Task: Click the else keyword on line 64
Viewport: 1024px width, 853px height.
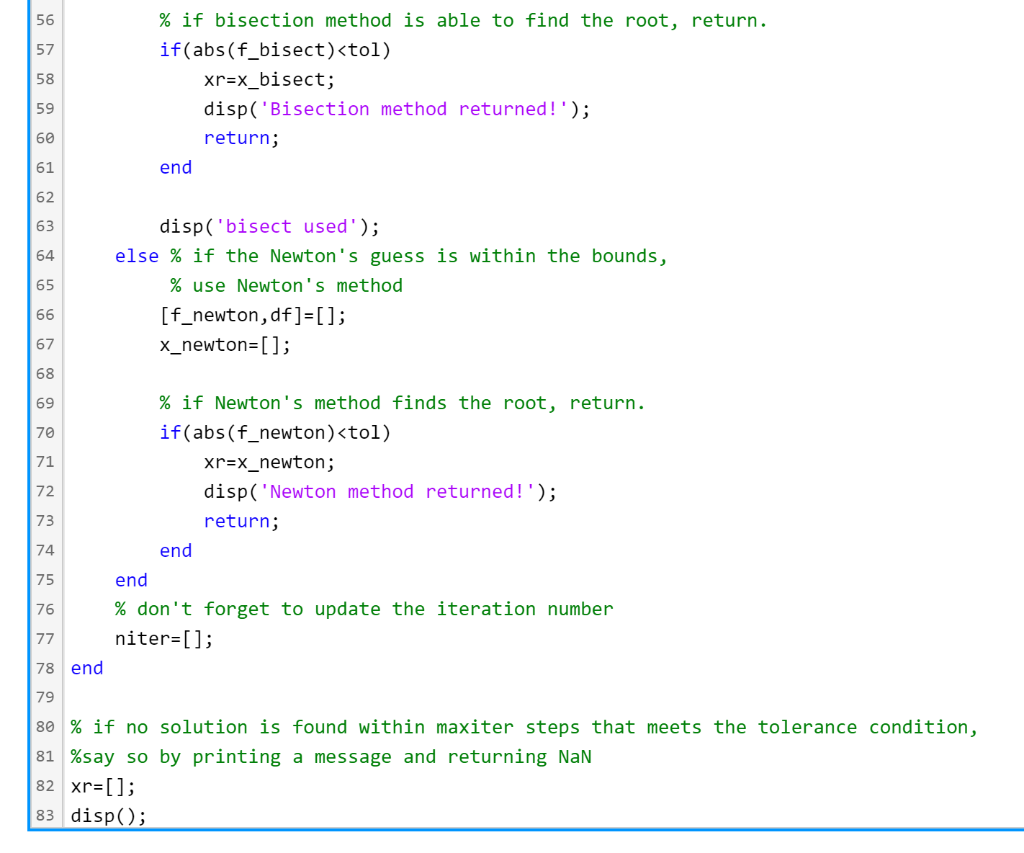Action: pos(135,255)
